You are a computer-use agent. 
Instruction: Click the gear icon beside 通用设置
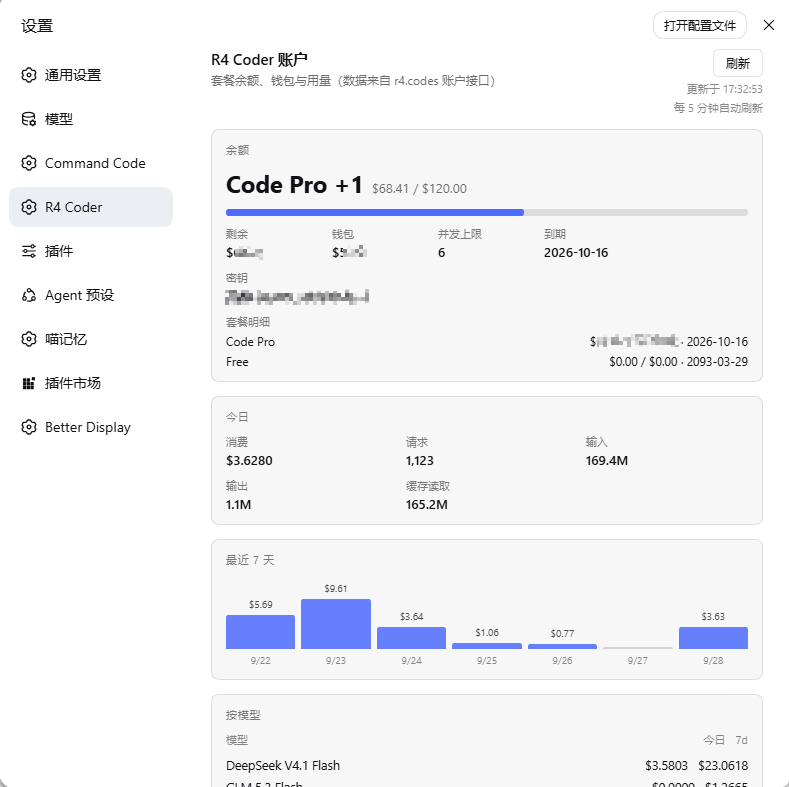tap(29, 75)
